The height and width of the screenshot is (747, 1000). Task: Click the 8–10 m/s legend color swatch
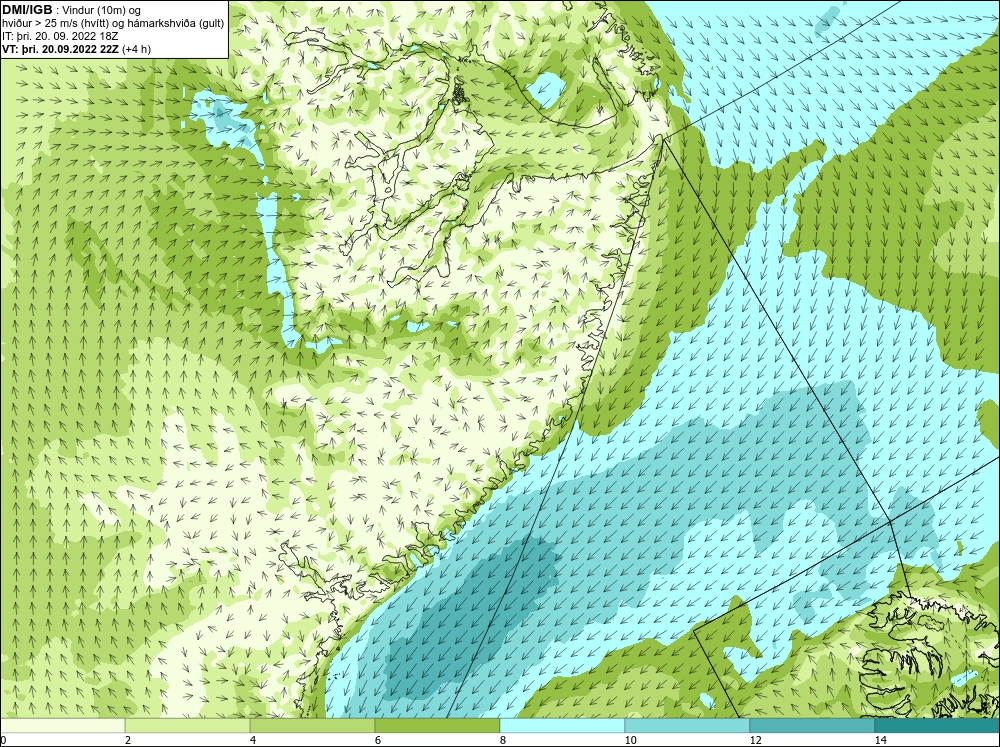click(x=562, y=725)
